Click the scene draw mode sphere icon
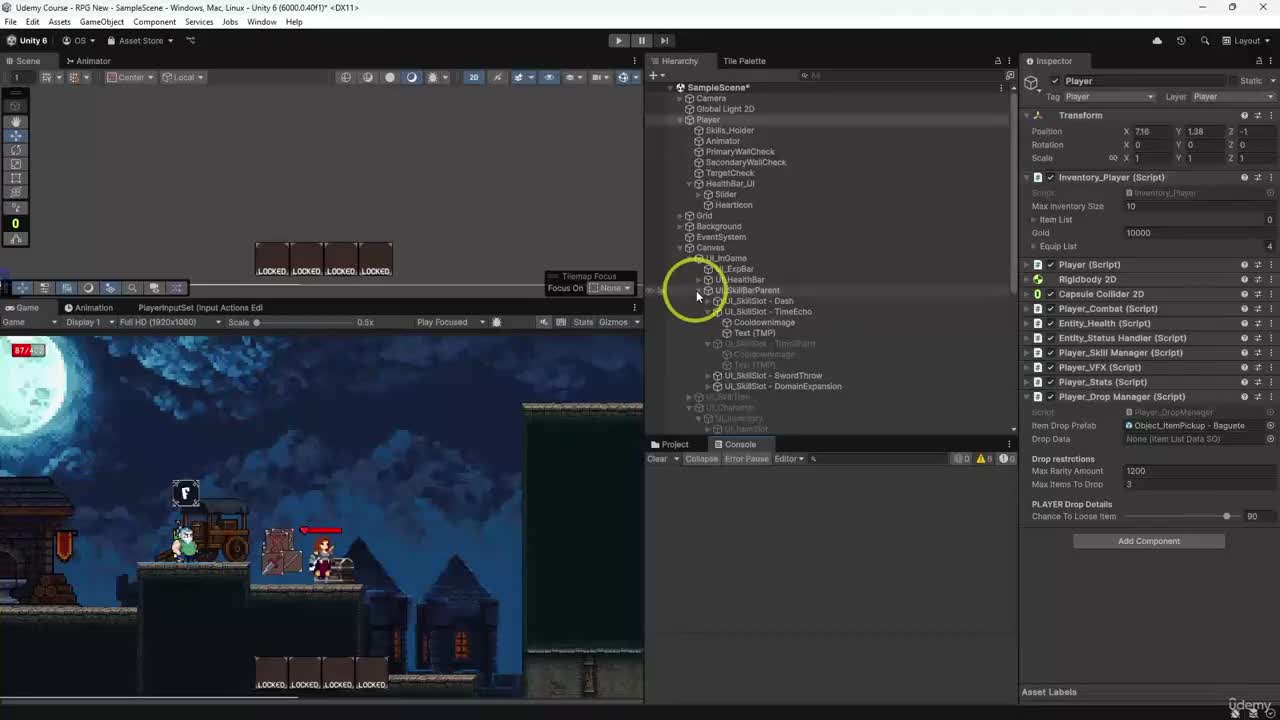Viewport: 1280px width, 720px height. point(390,77)
